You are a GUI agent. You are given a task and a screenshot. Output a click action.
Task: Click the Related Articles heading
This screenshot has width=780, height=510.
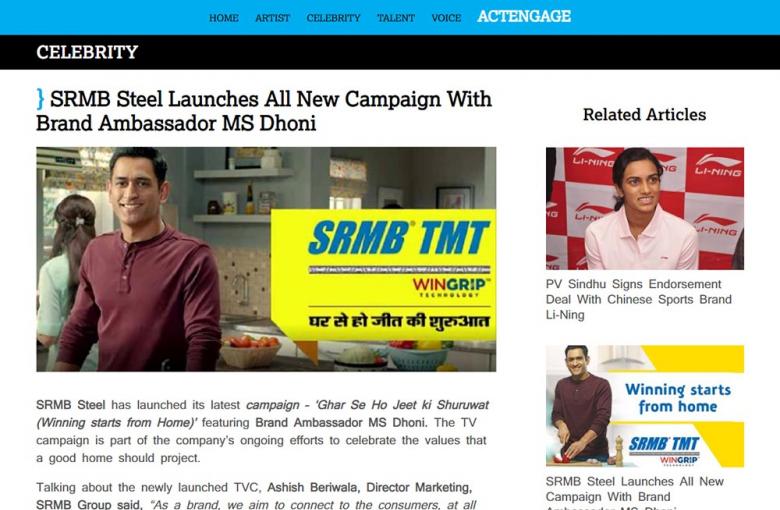[645, 114]
